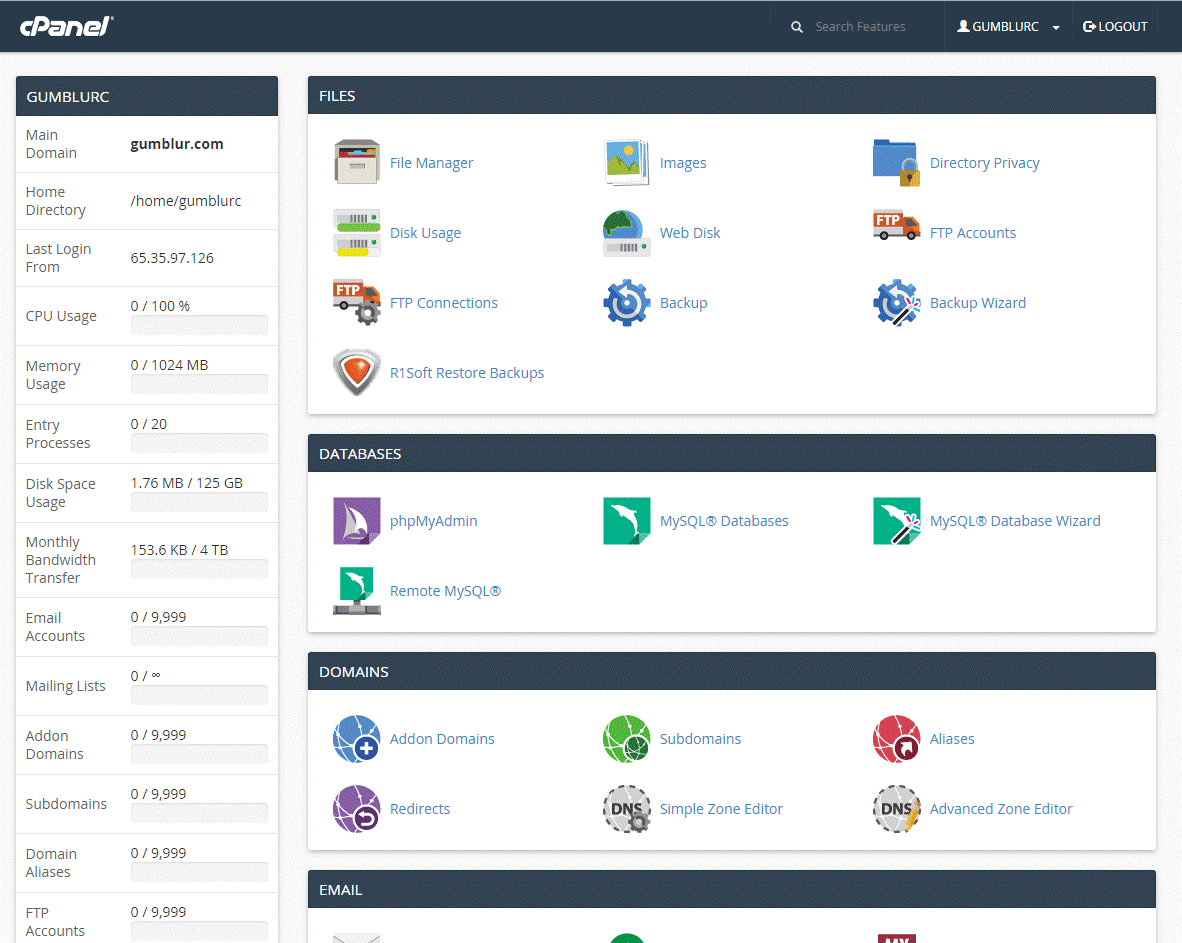Click the Disk Usage meter icon
This screenshot has height=943, width=1182.
pyautogui.click(x=357, y=232)
